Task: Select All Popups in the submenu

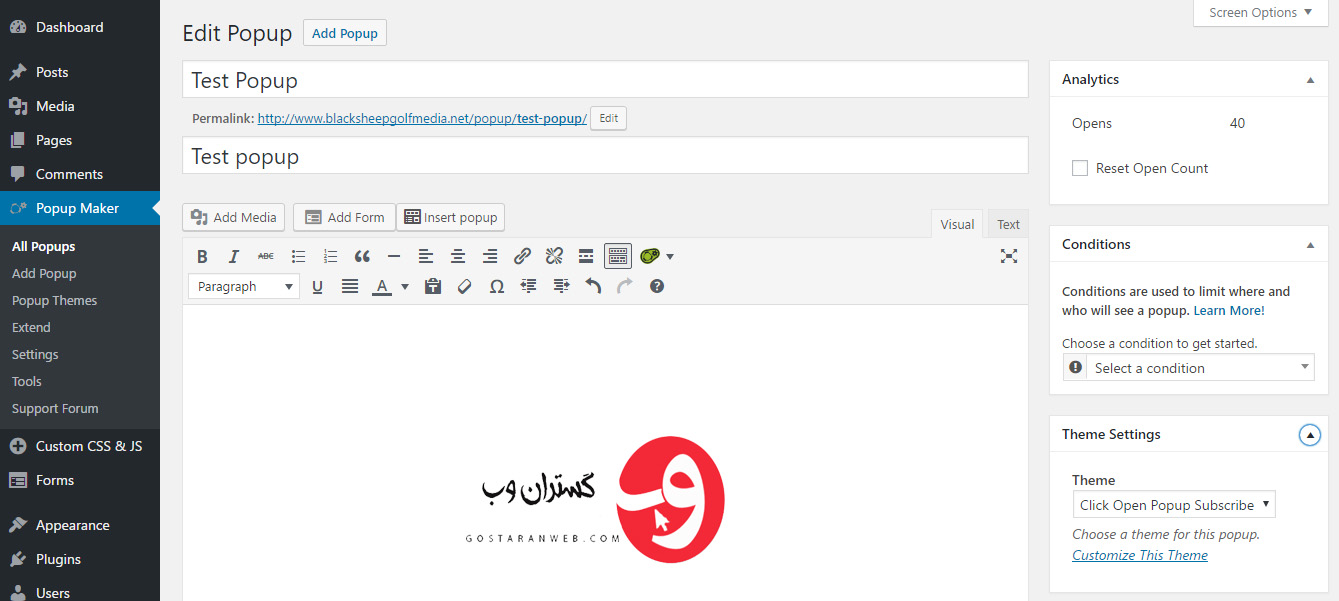Action: (44, 246)
